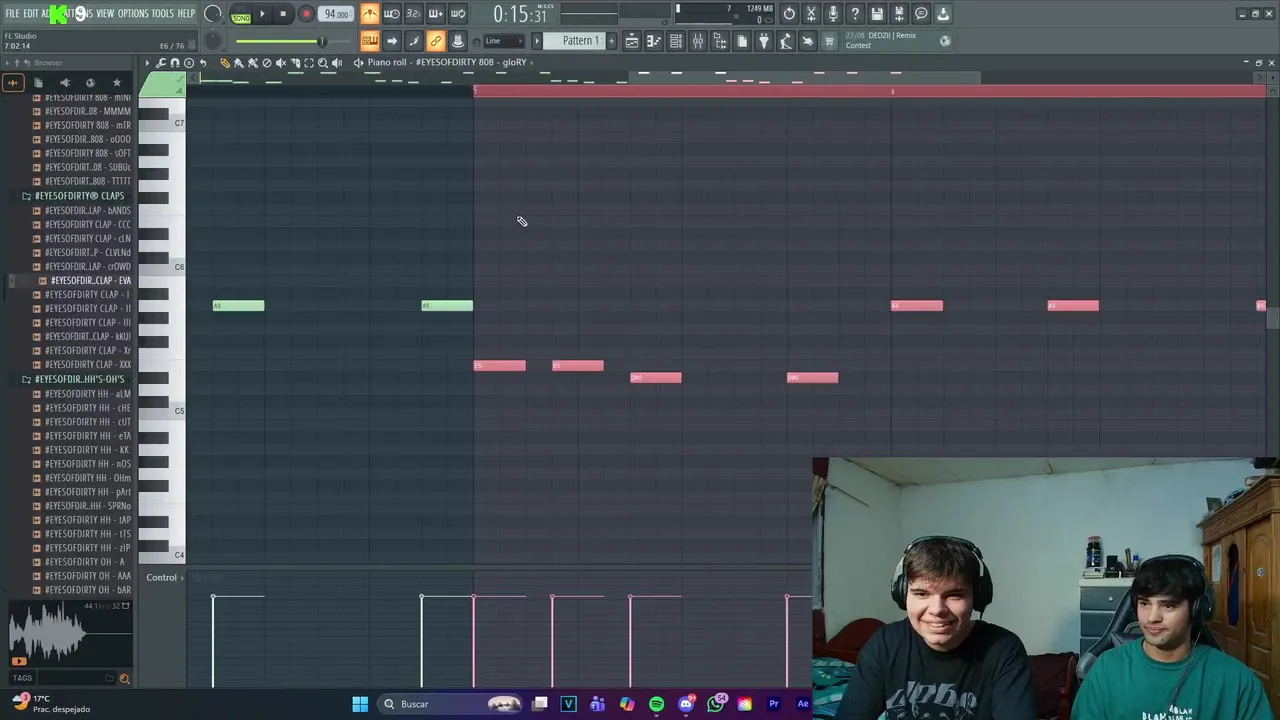Arm the red Record button
Viewport: 1280px width, 720px height.
point(306,14)
